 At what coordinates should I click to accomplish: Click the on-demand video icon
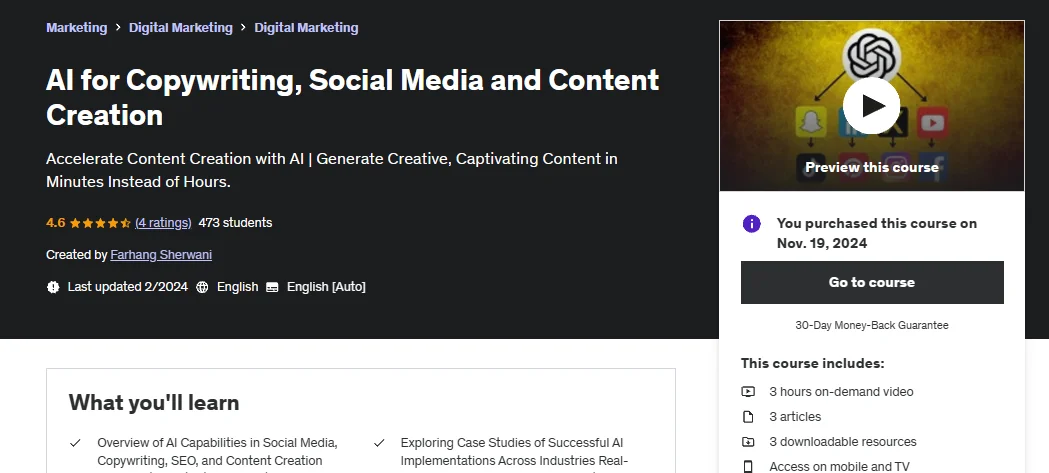click(748, 392)
